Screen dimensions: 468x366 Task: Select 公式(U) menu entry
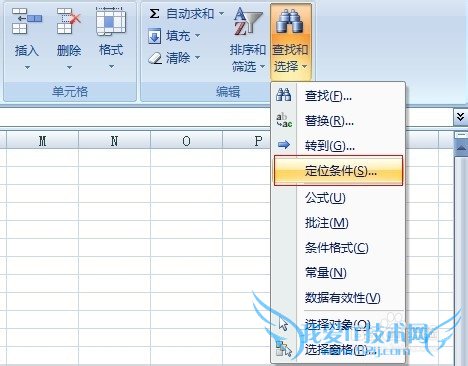[339, 198]
